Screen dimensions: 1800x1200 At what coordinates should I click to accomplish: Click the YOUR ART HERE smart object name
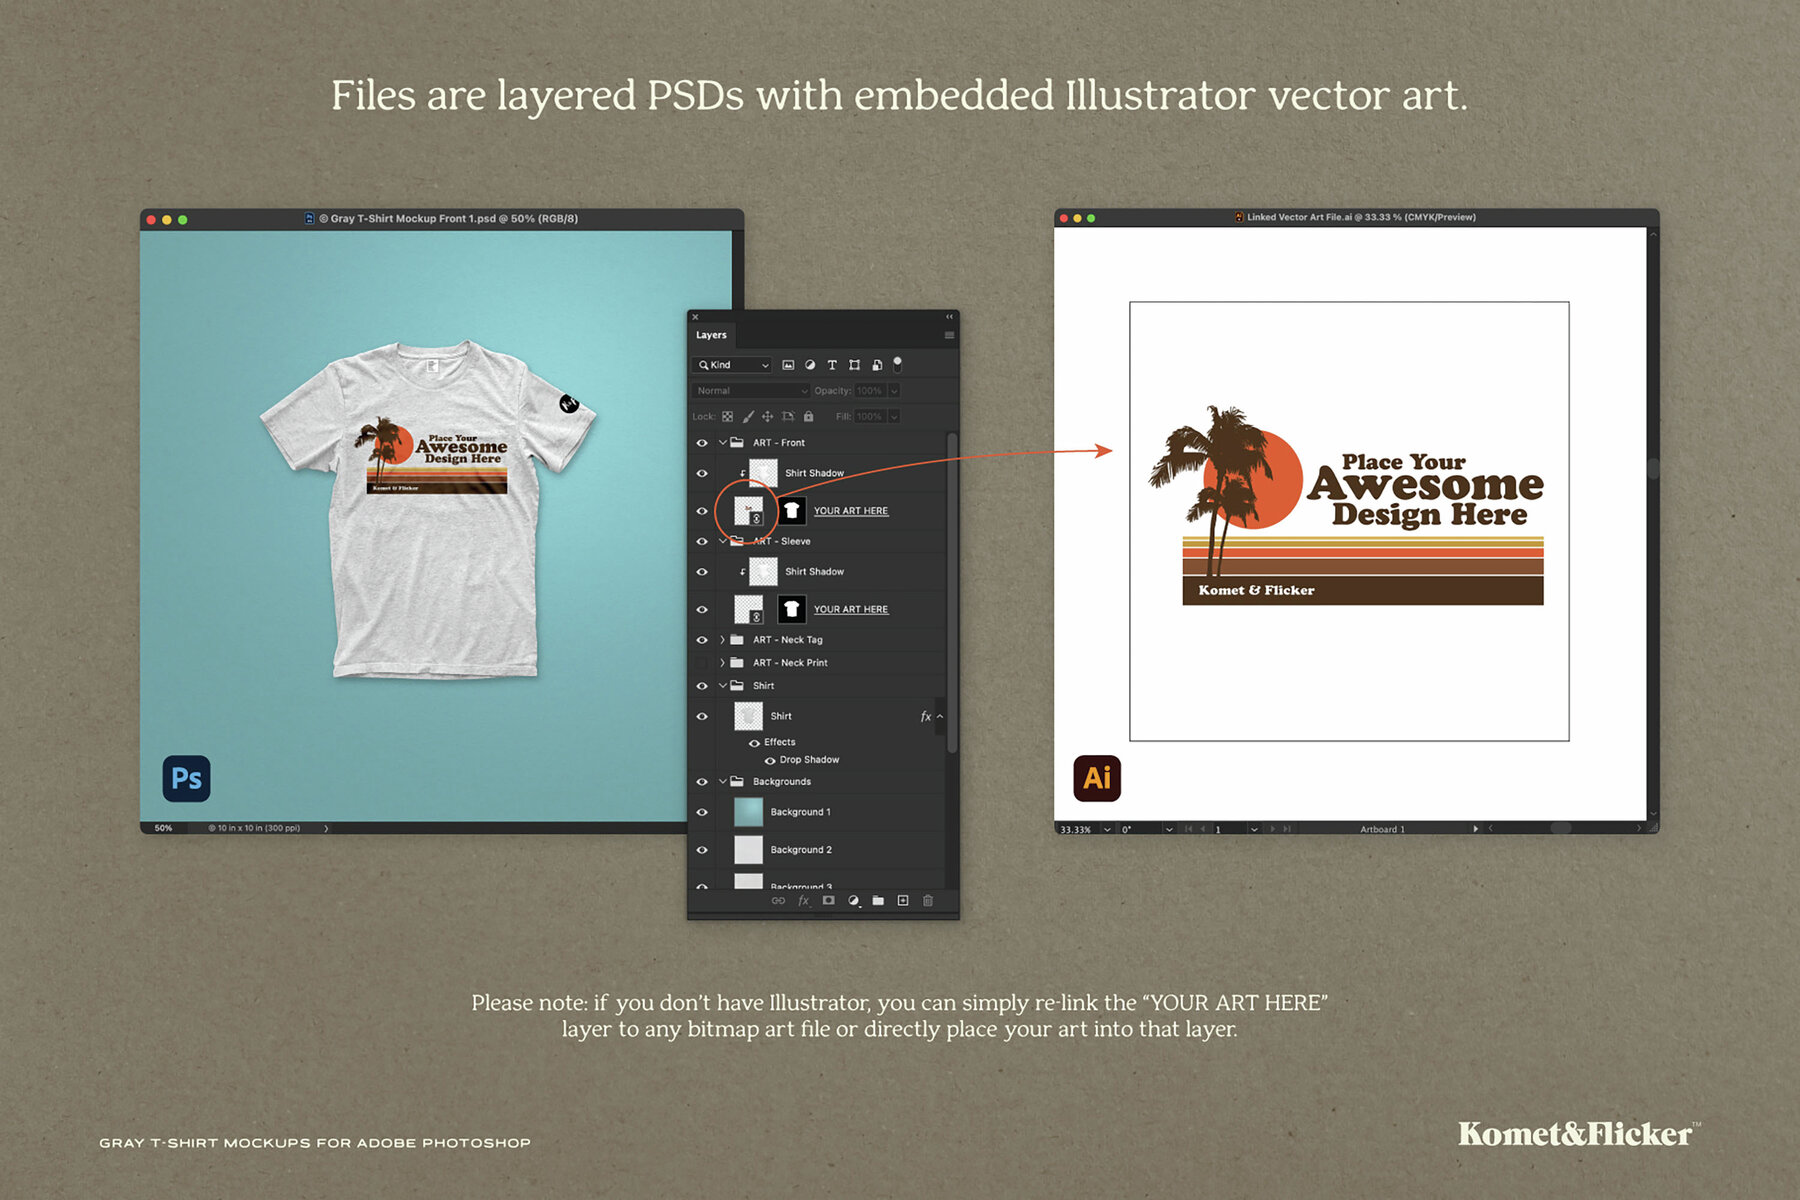tap(851, 511)
